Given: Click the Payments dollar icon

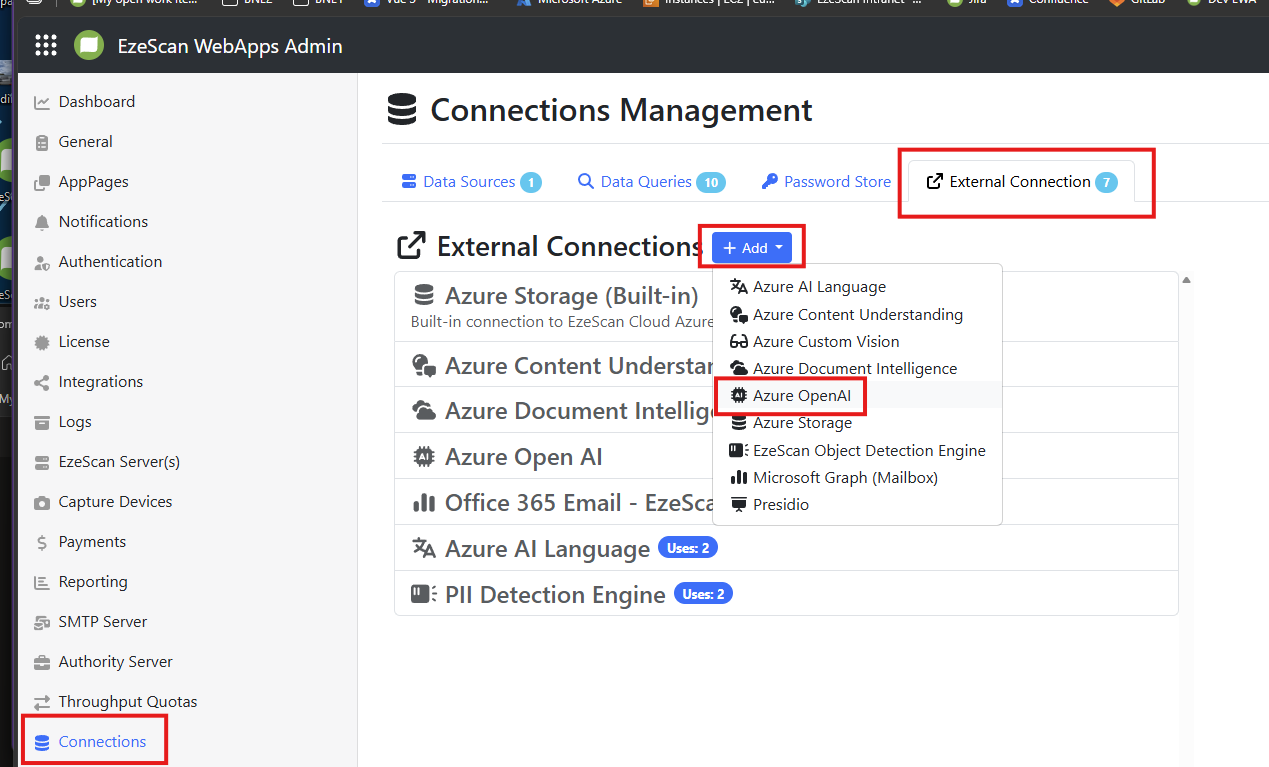Looking at the screenshot, I should pos(42,542).
